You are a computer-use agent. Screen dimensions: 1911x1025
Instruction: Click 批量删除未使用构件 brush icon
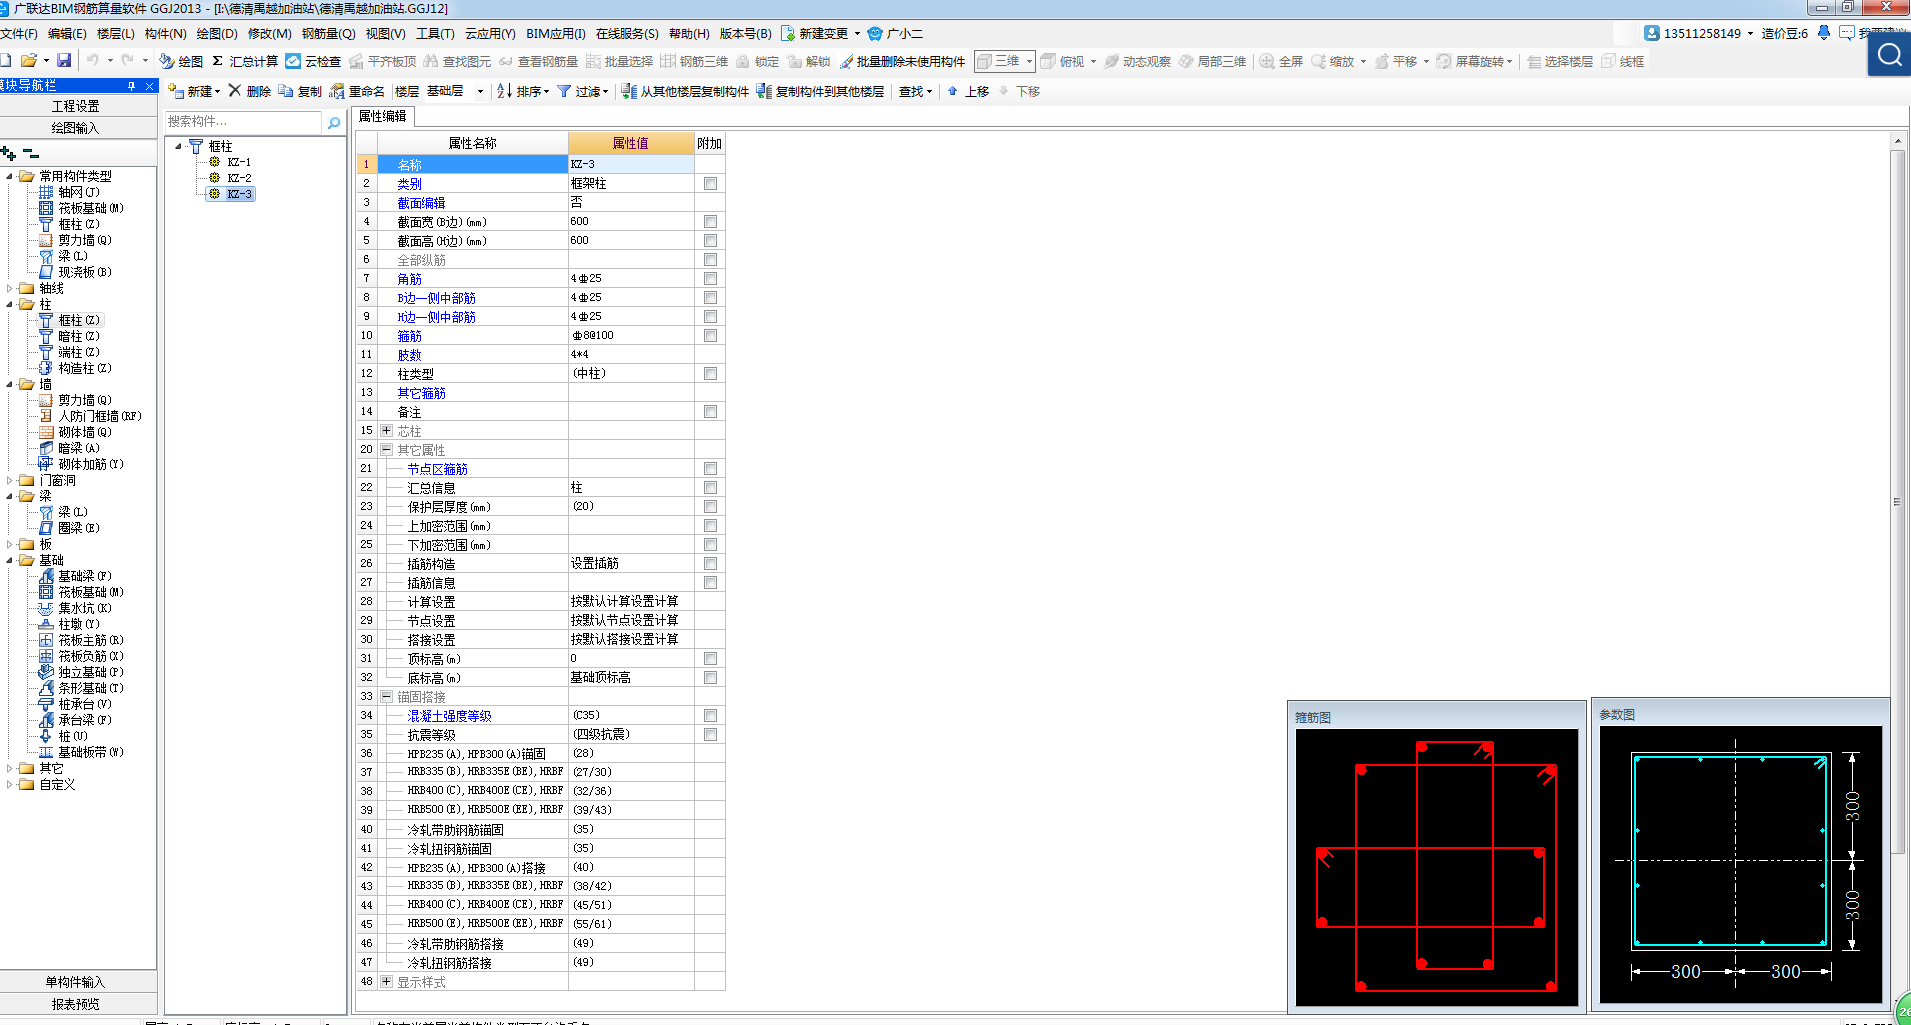click(846, 62)
